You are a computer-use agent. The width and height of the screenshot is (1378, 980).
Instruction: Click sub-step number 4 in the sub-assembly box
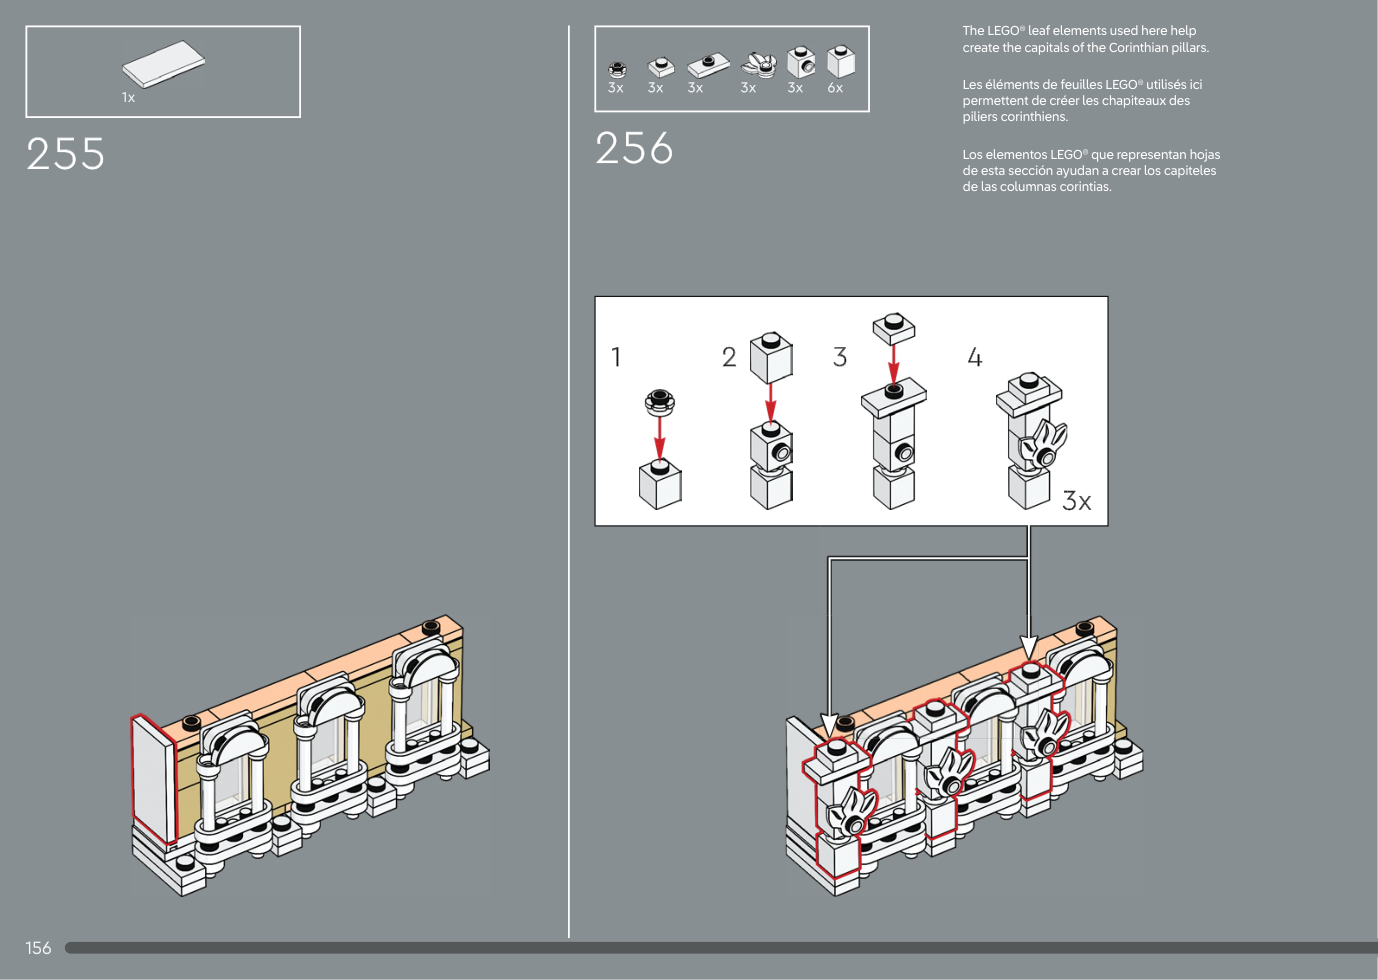[975, 357]
